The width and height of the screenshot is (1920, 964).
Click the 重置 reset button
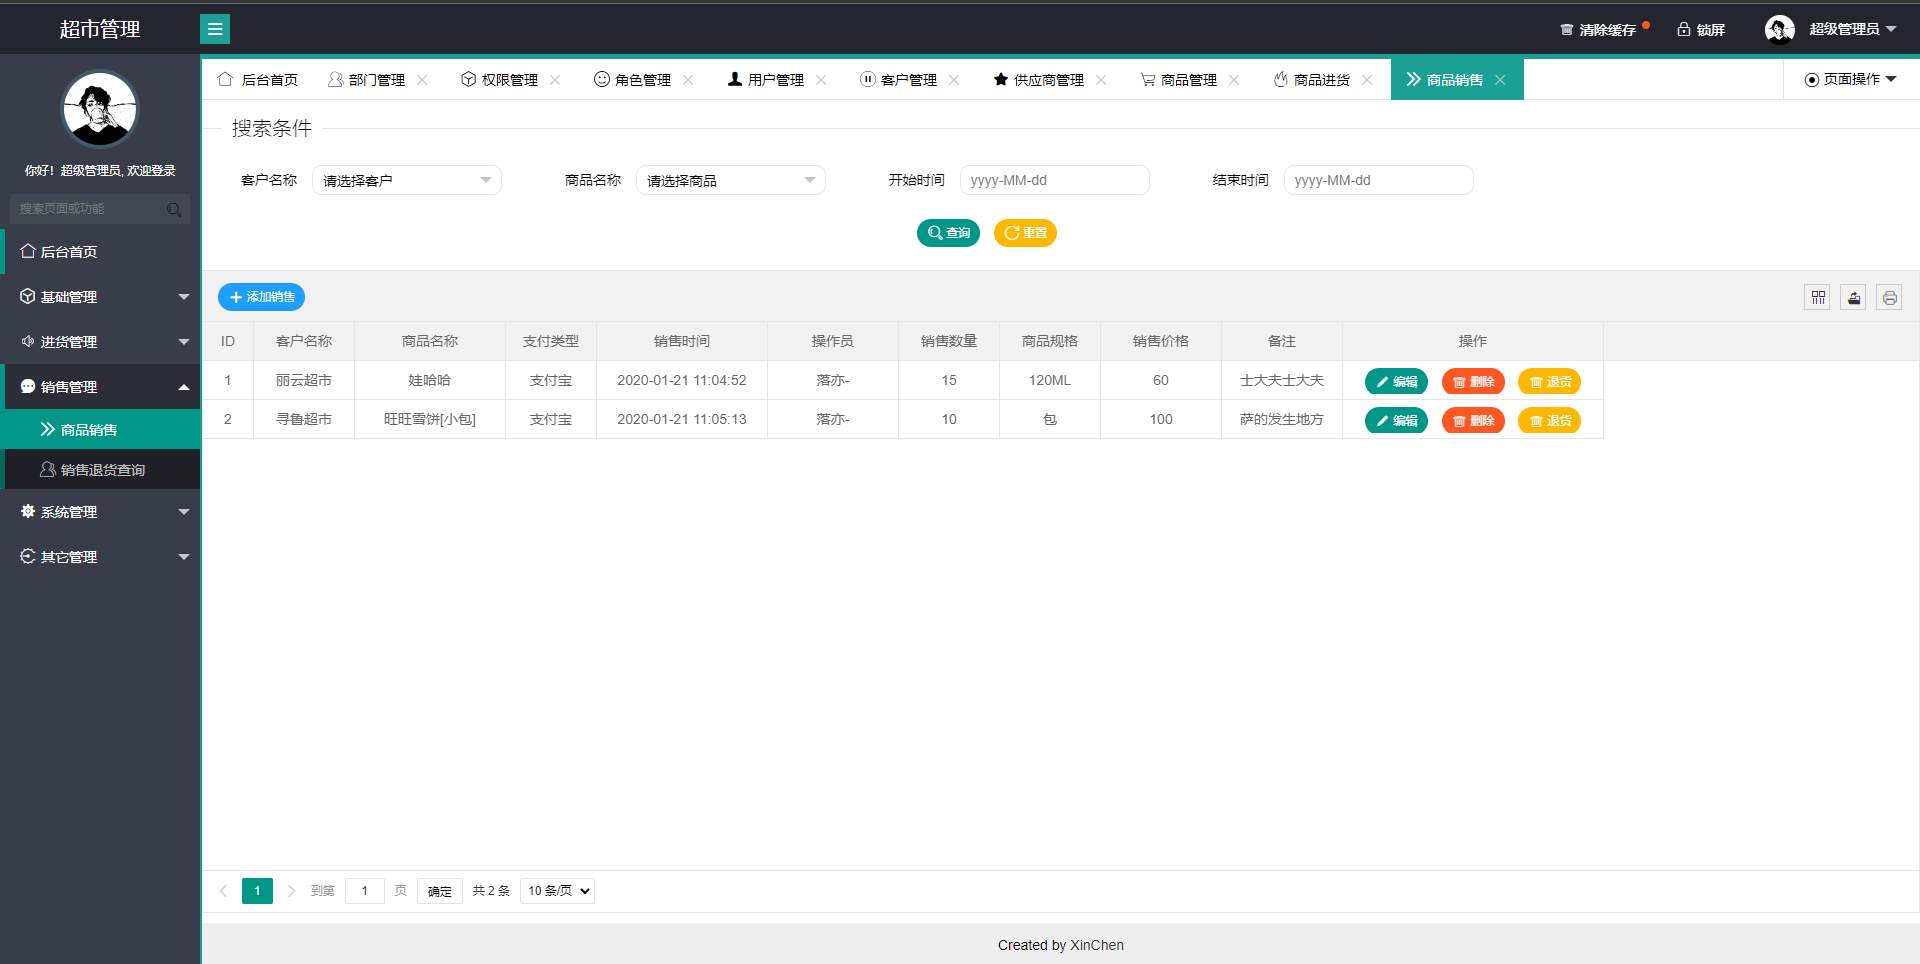pos(1025,233)
